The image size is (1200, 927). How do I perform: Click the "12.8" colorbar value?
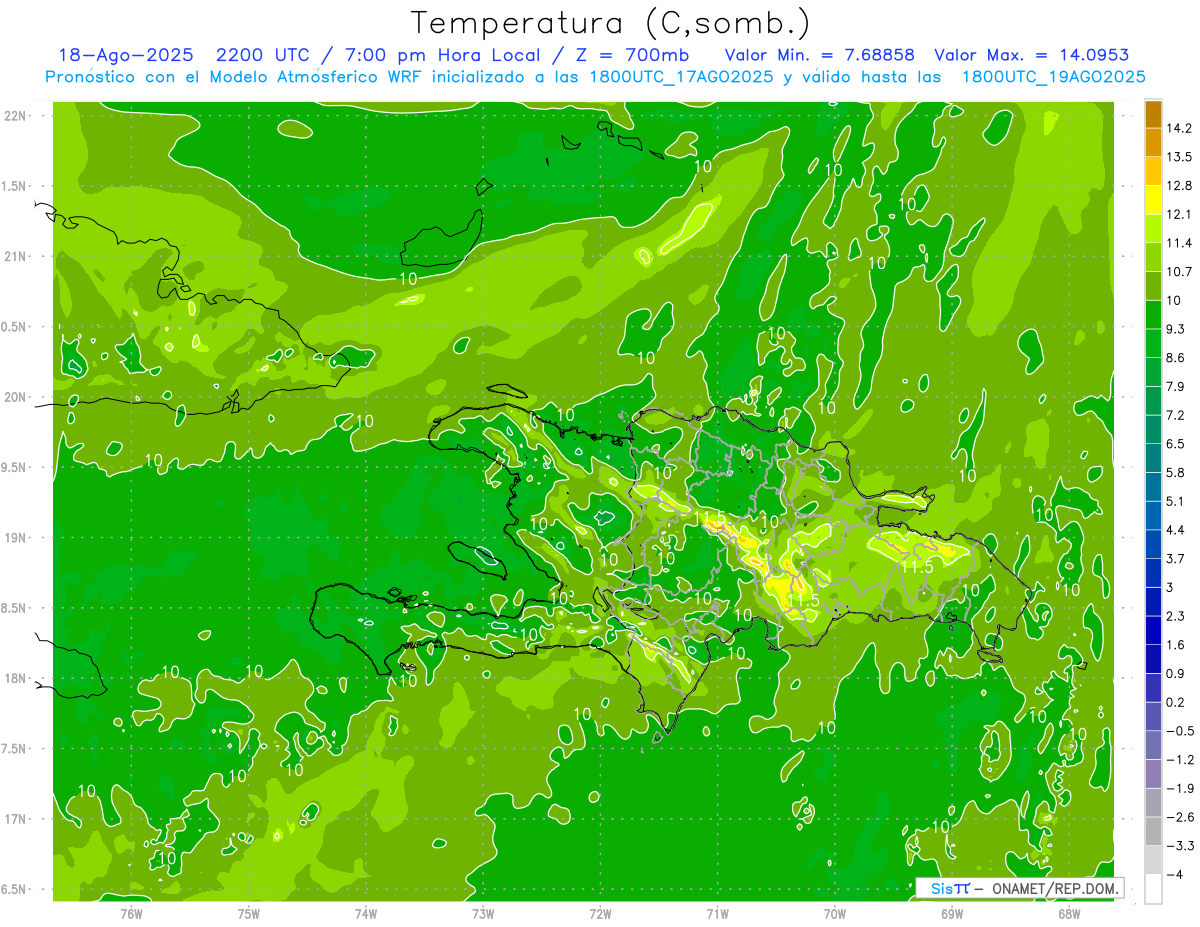click(1179, 186)
